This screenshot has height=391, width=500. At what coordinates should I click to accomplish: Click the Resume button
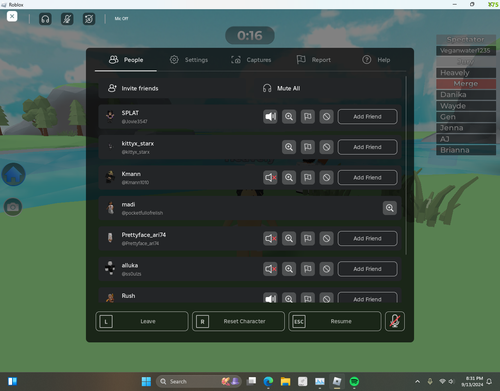(x=335, y=321)
